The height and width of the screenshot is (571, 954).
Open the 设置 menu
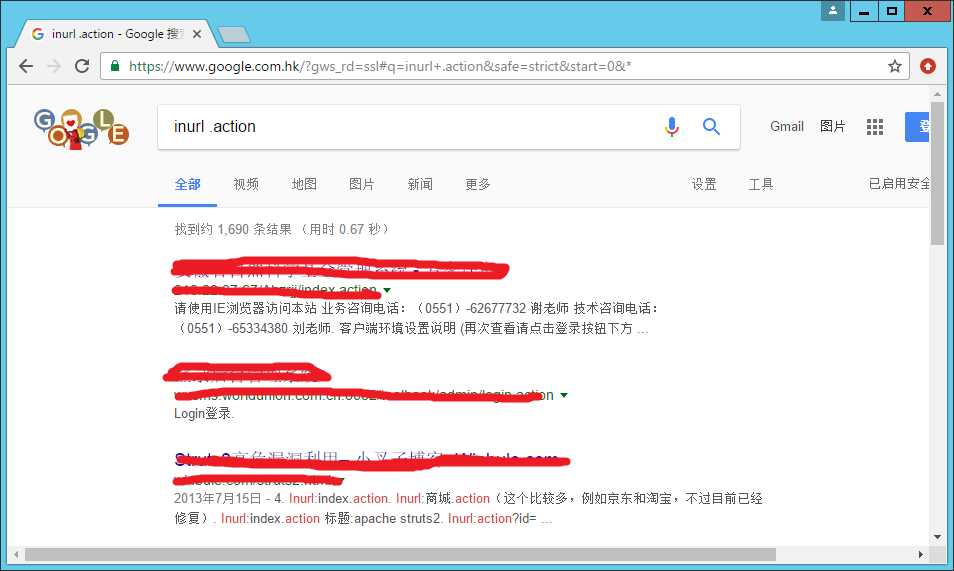[x=704, y=184]
